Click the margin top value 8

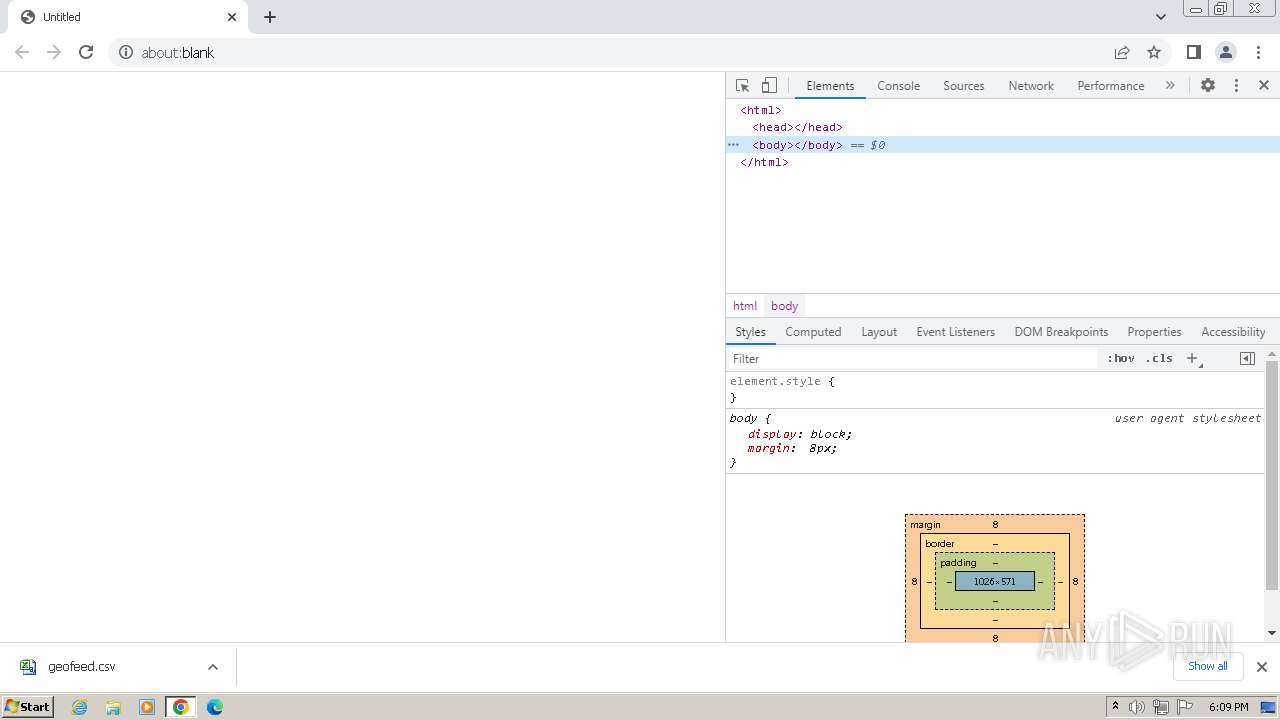click(x=995, y=524)
